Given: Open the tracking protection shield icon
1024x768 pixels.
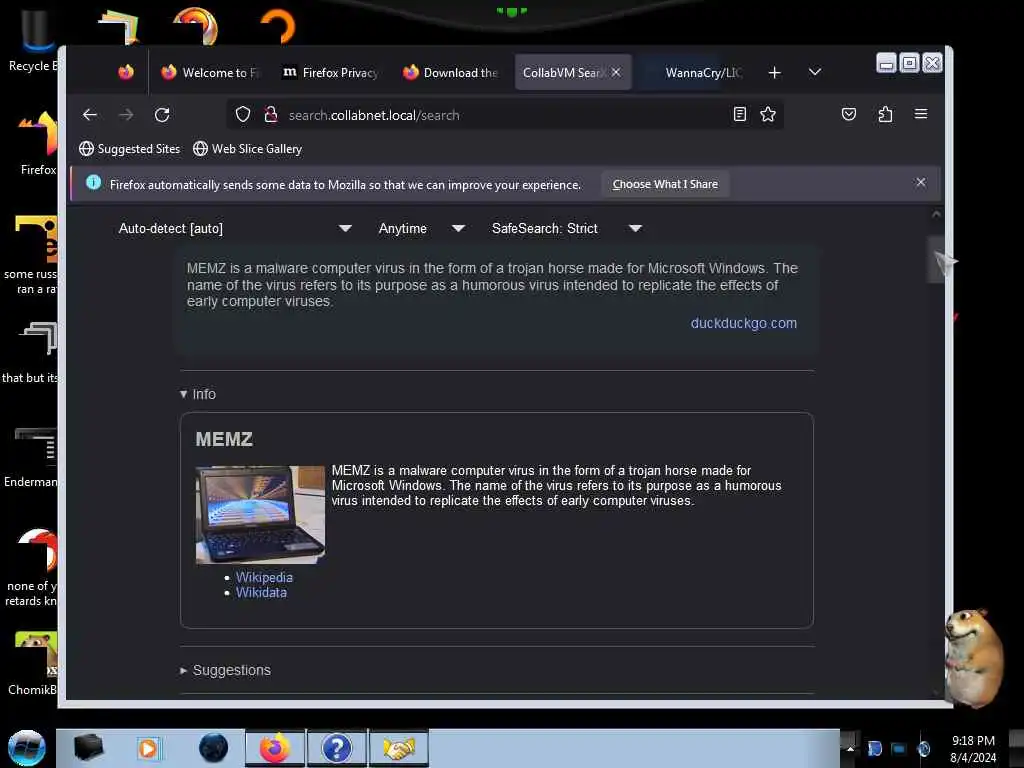Looking at the screenshot, I should point(243,114).
